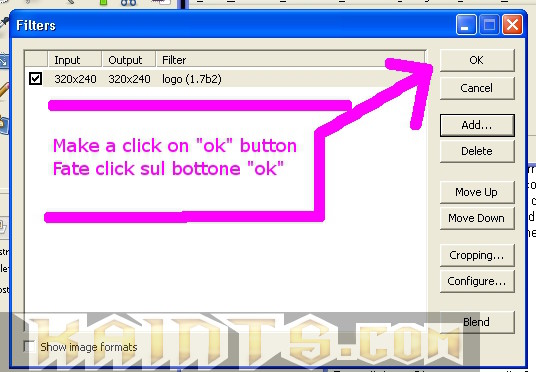Screen dimensions: 536x372
Task: Click the Filter column header
Action: [x=290, y=59]
